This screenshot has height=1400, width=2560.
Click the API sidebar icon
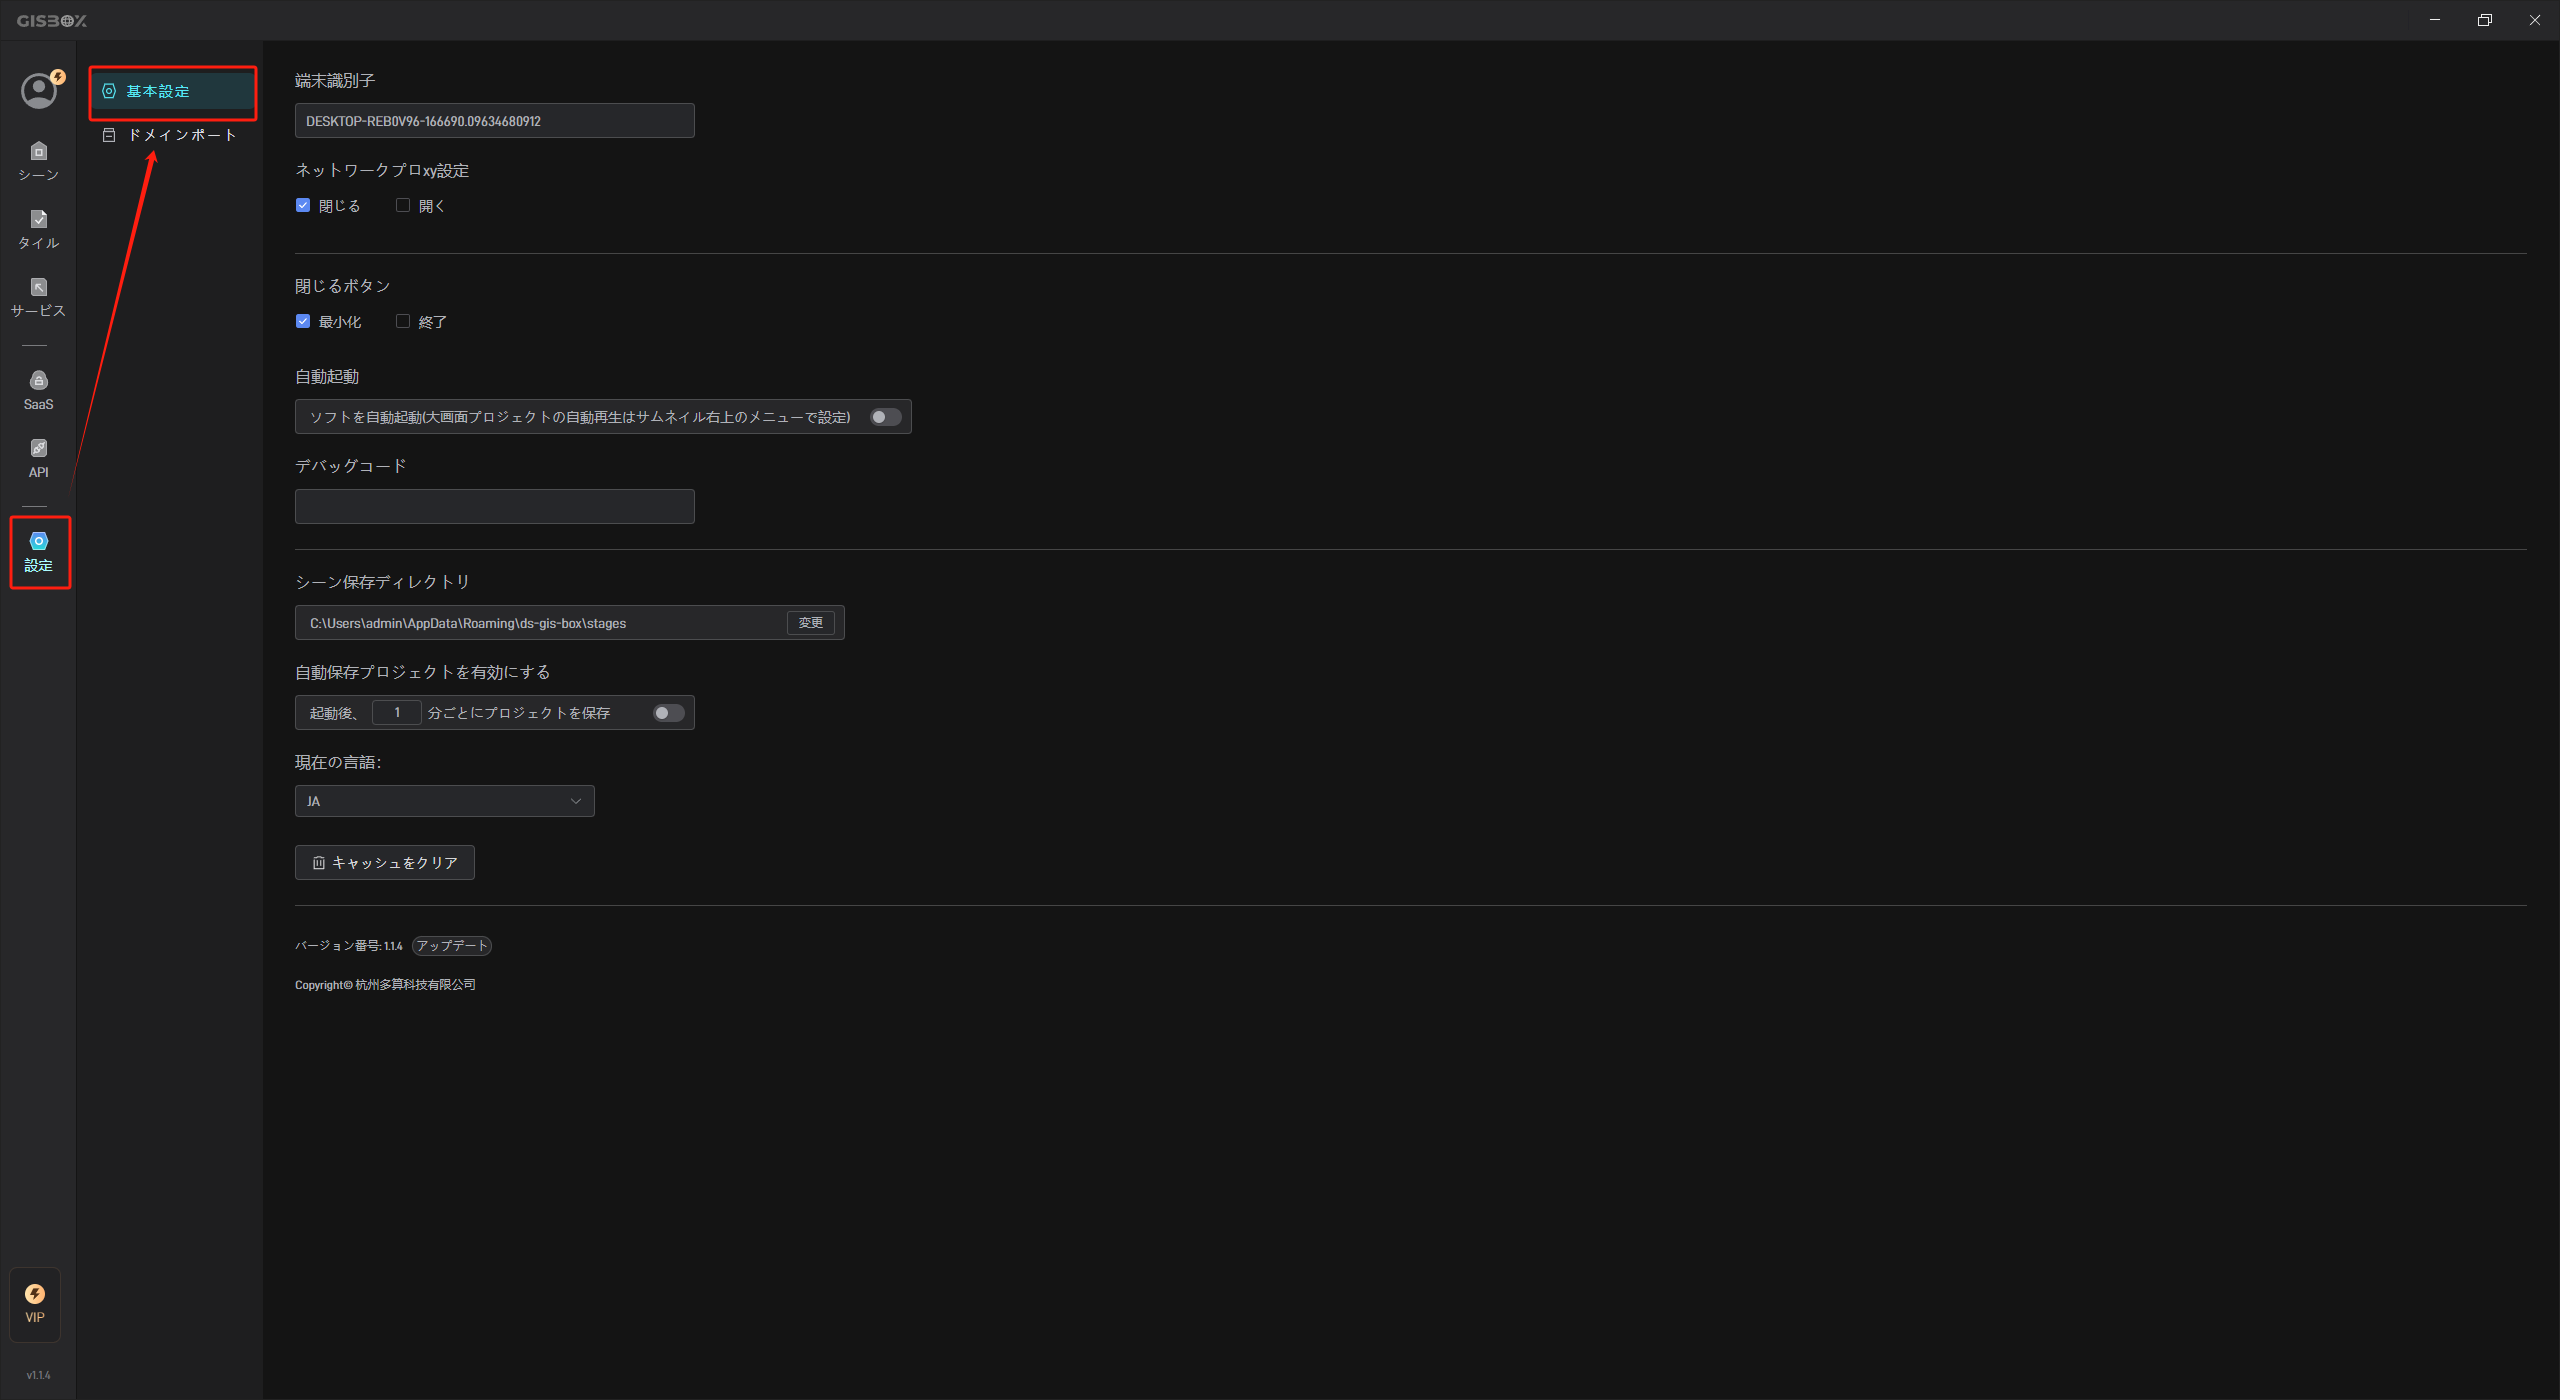click(38, 458)
